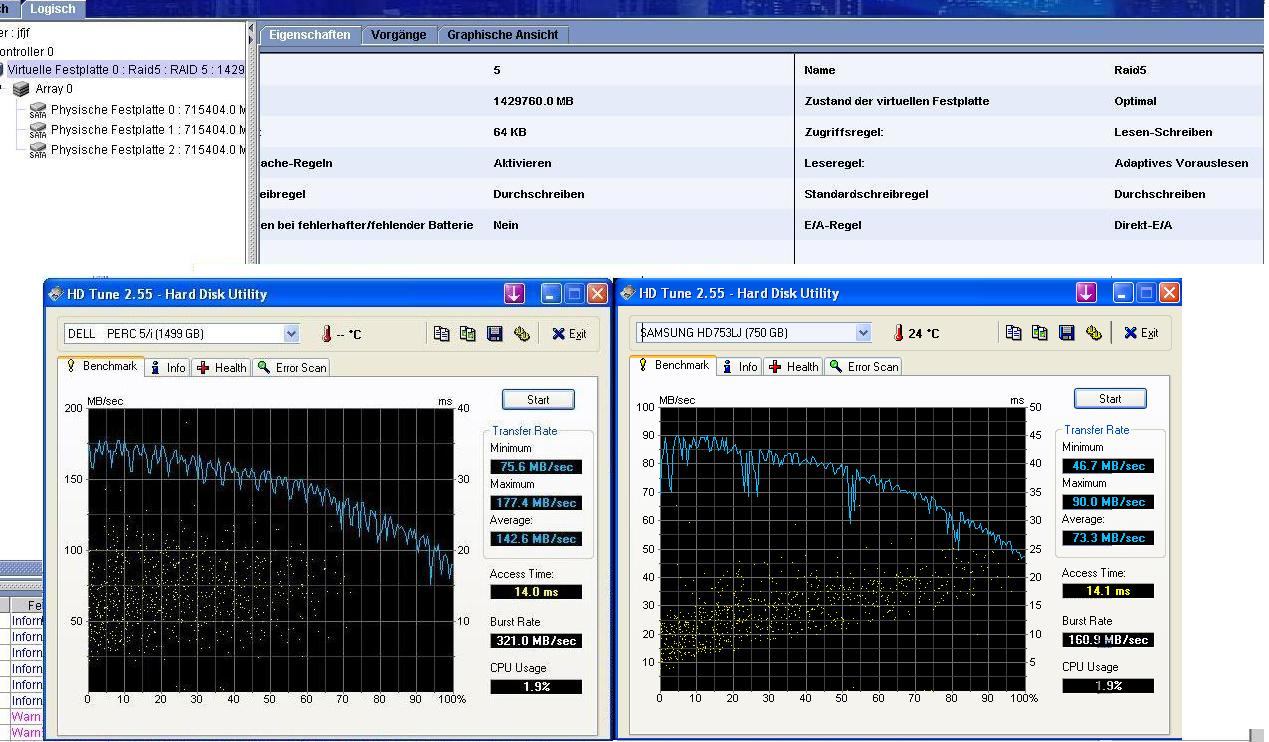Screen dimensions: 1269x742
Task: Open options in Samsung HD Tune window
Action: [x=1093, y=333]
